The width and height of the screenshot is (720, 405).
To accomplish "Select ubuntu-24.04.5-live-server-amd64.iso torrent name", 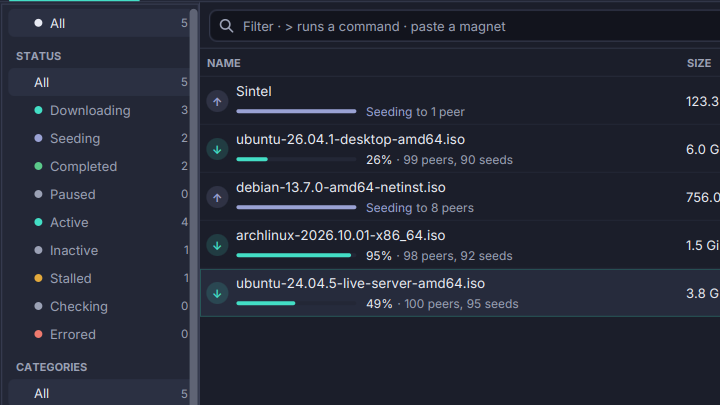I will pyautogui.click(x=360, y=283).
